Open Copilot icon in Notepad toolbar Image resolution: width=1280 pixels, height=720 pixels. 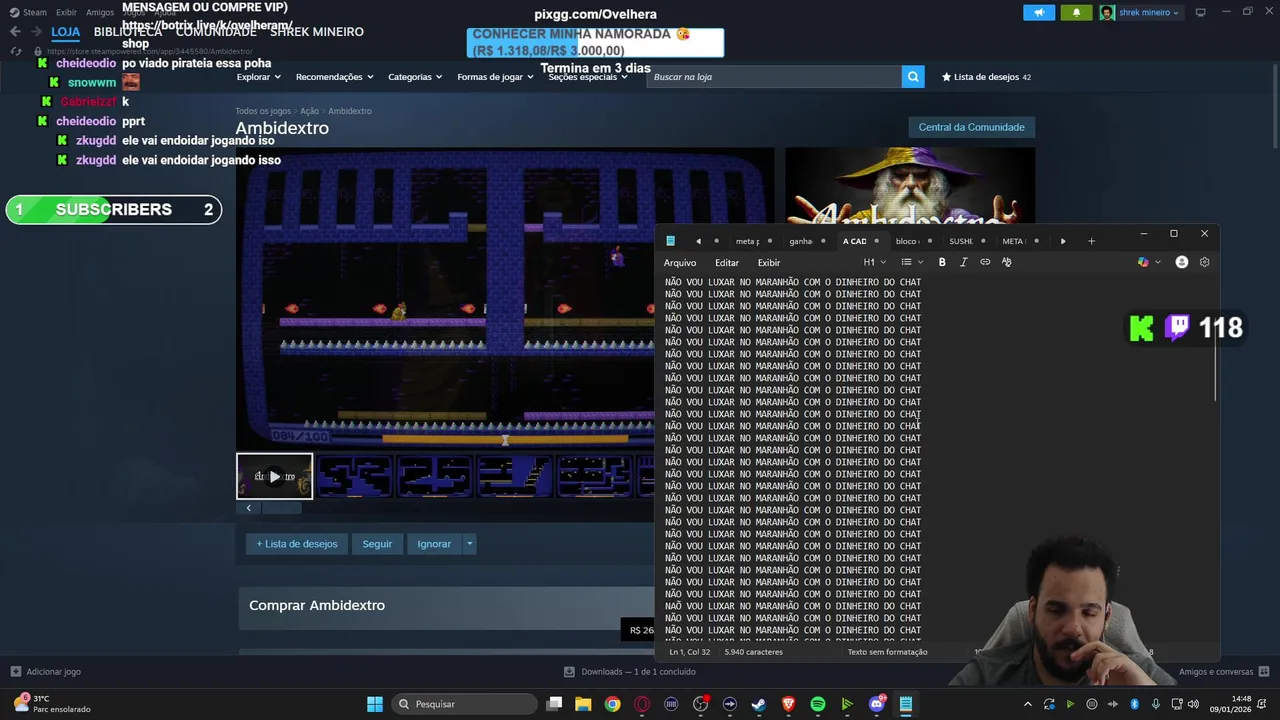click(1143, 262)
